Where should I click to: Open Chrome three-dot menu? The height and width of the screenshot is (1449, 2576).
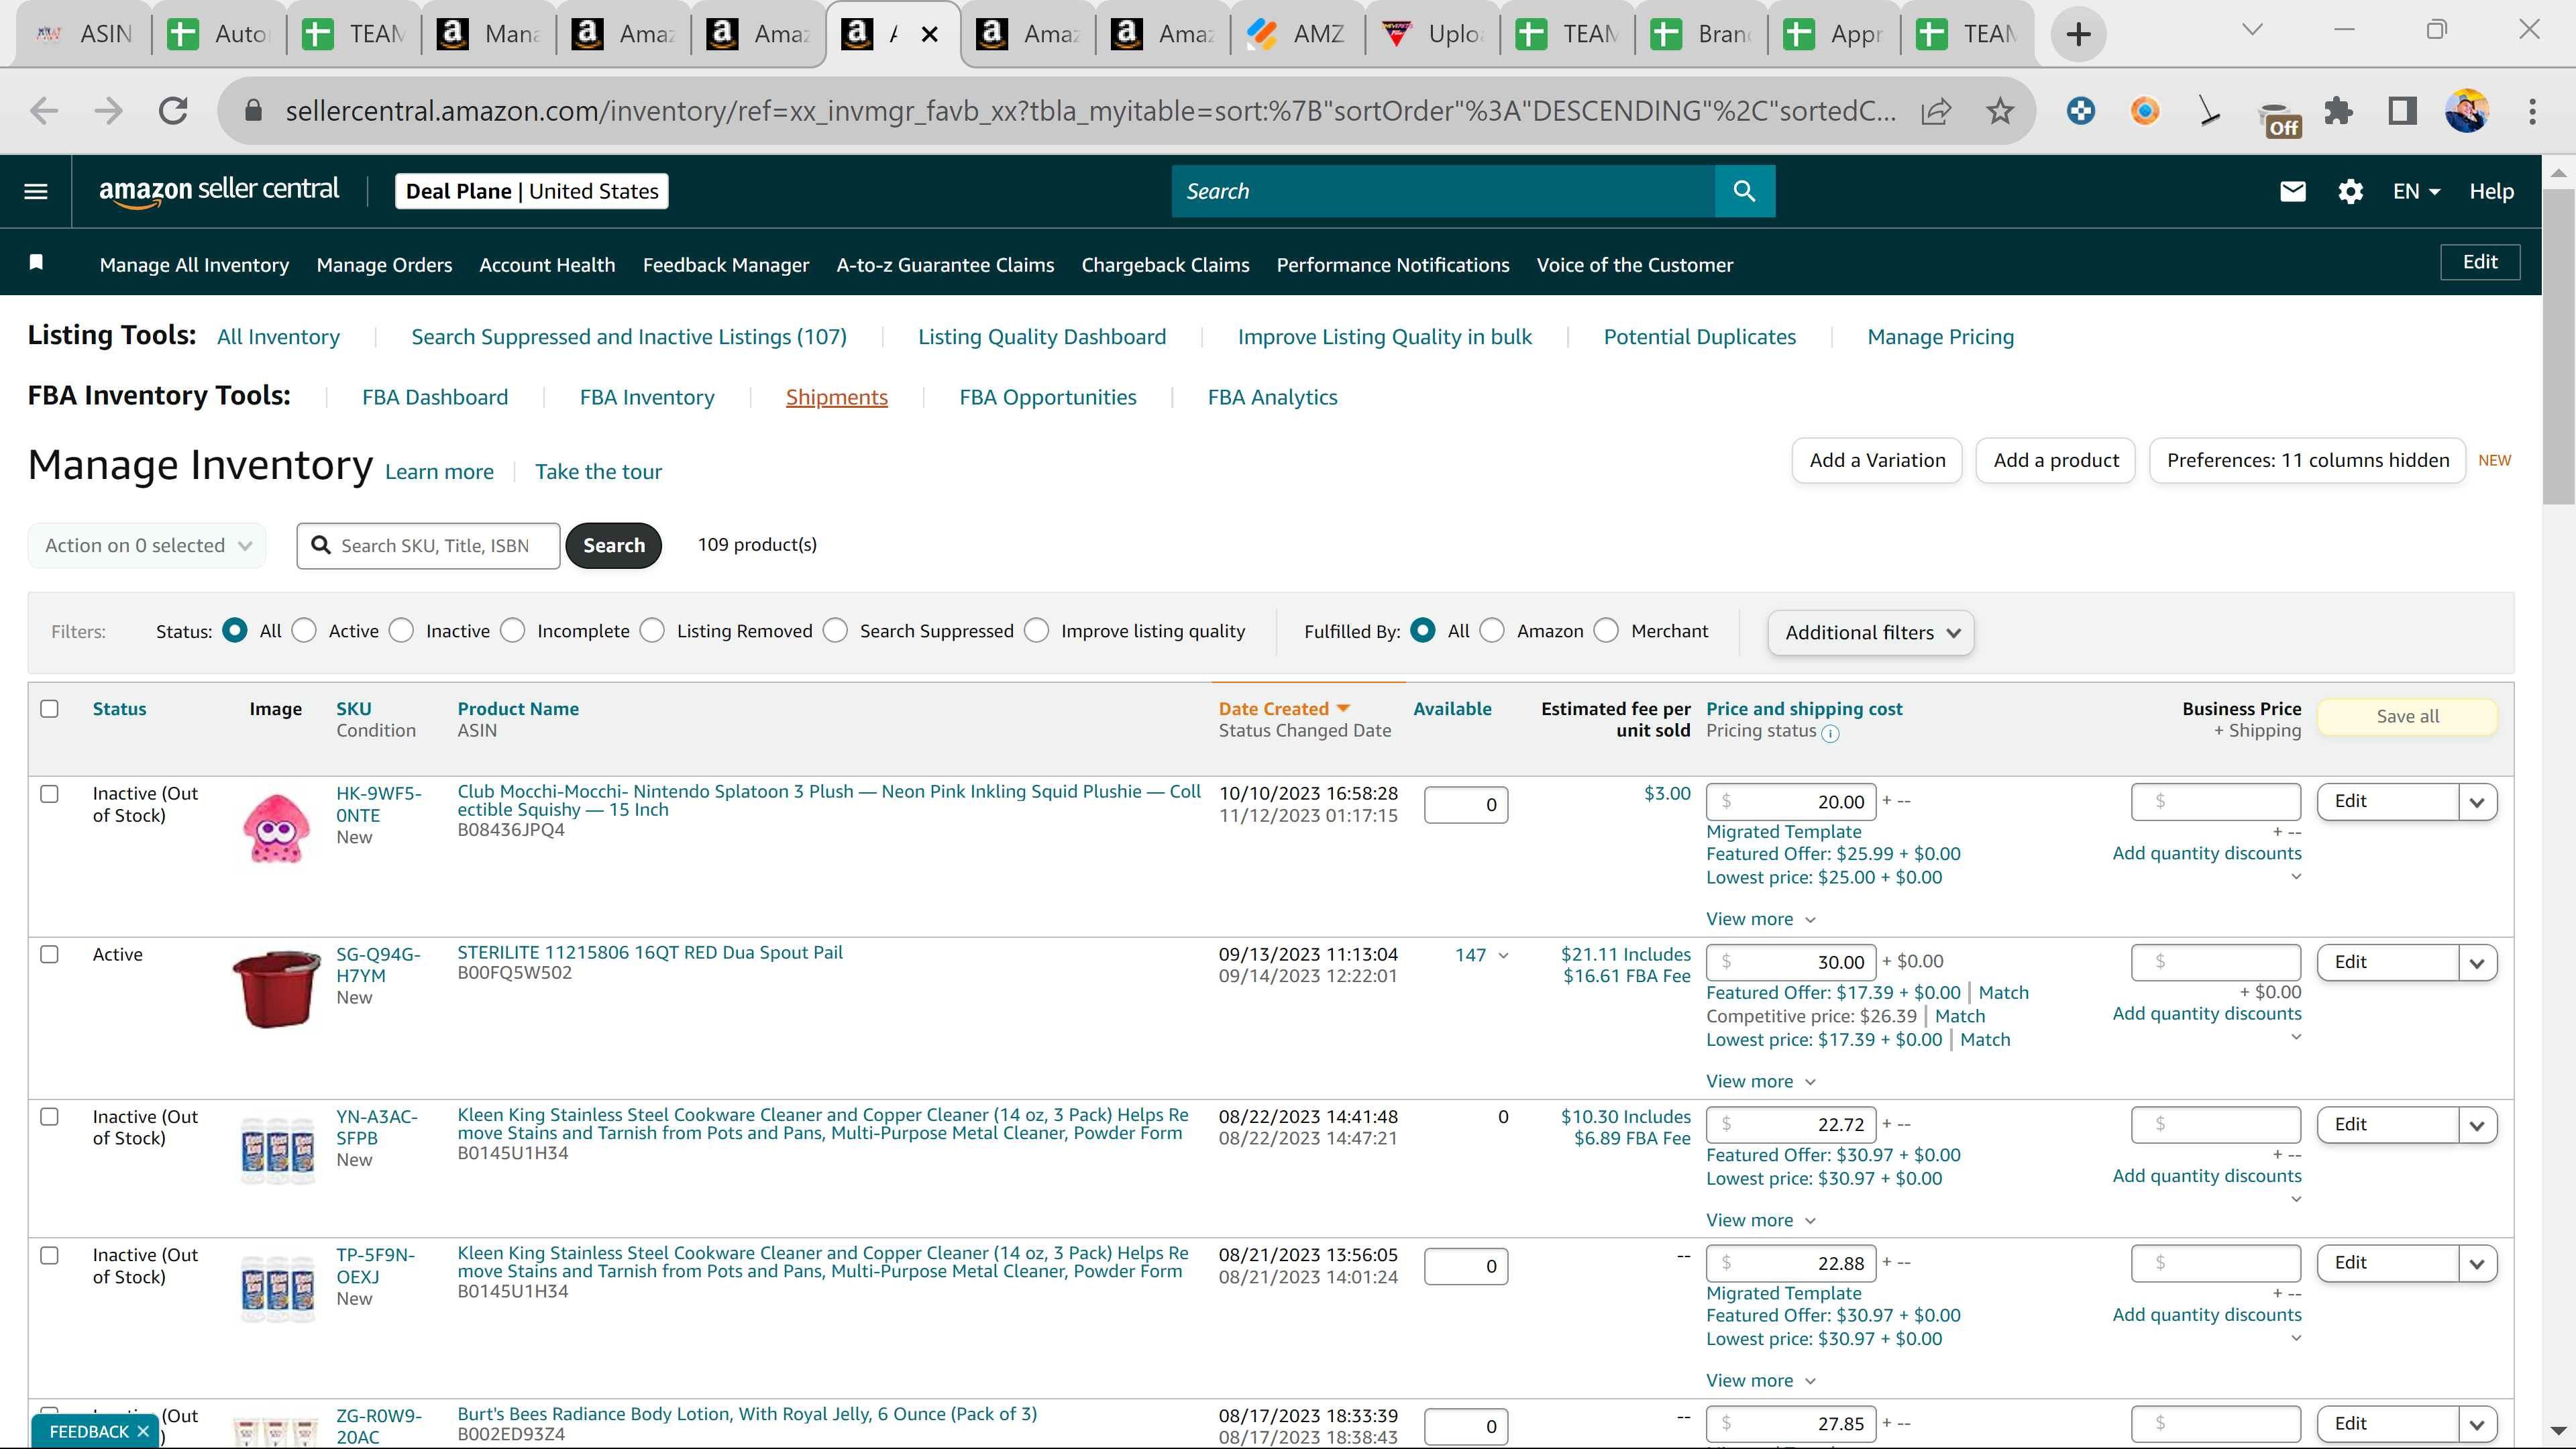[2532, 110]
